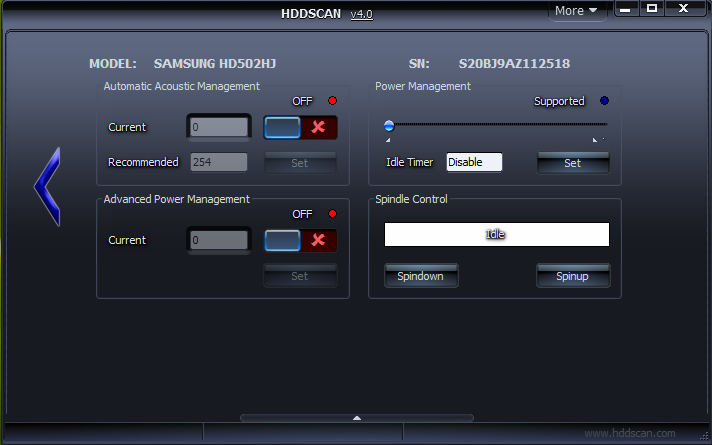The image size is (712, 445).
Task: Click the Idle Timer field
Action: coord(474,162)
